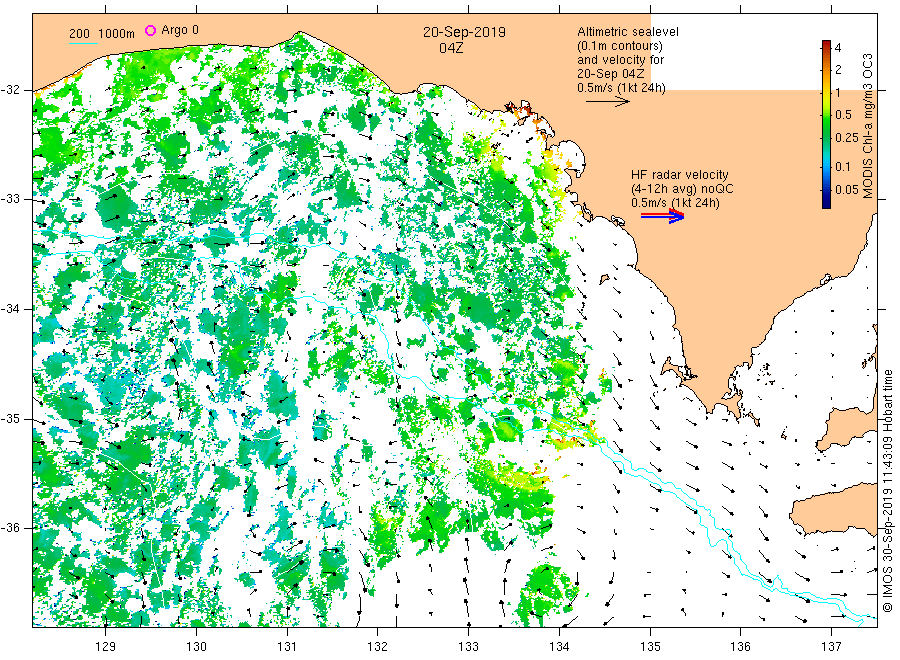This screenshot has width=900, height=660.
Task: Click the altimetric '0.5m/s (1kt 24h)' scale text
Action: 622,88
